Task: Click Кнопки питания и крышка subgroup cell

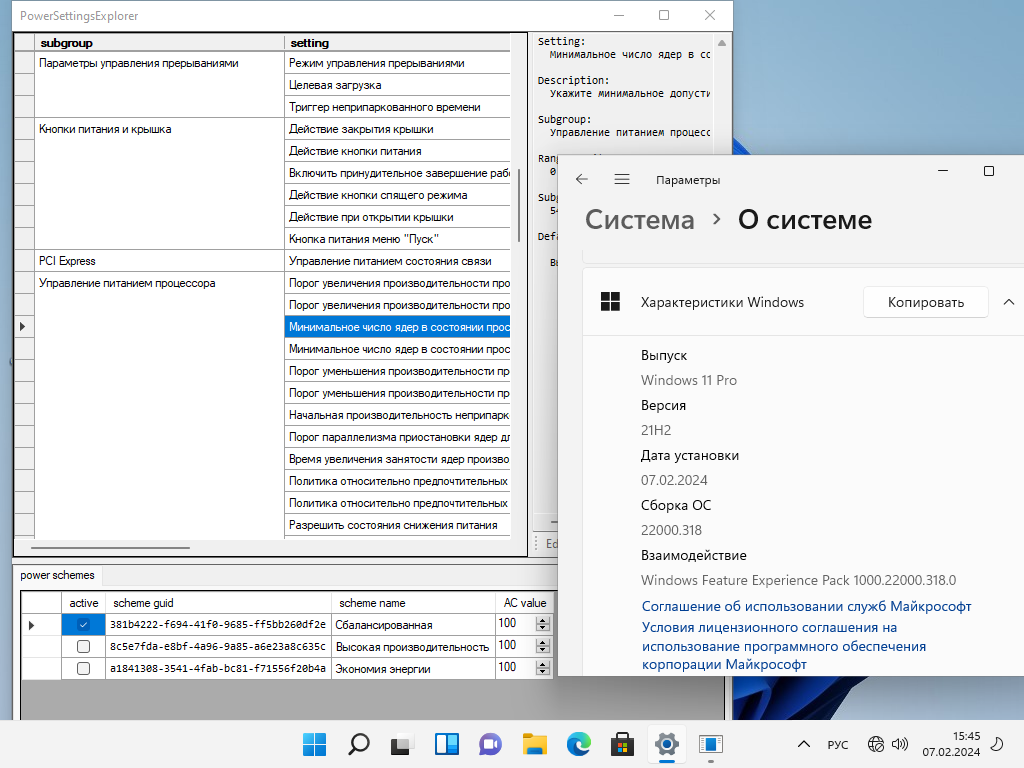Action: [159, 183]
